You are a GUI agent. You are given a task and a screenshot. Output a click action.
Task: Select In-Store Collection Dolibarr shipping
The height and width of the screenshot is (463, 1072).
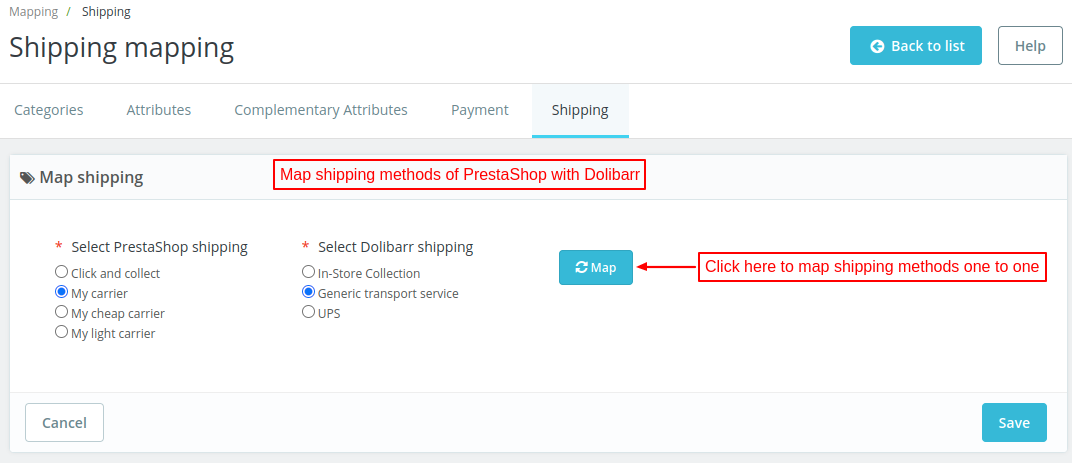click(x=309, y=272)
